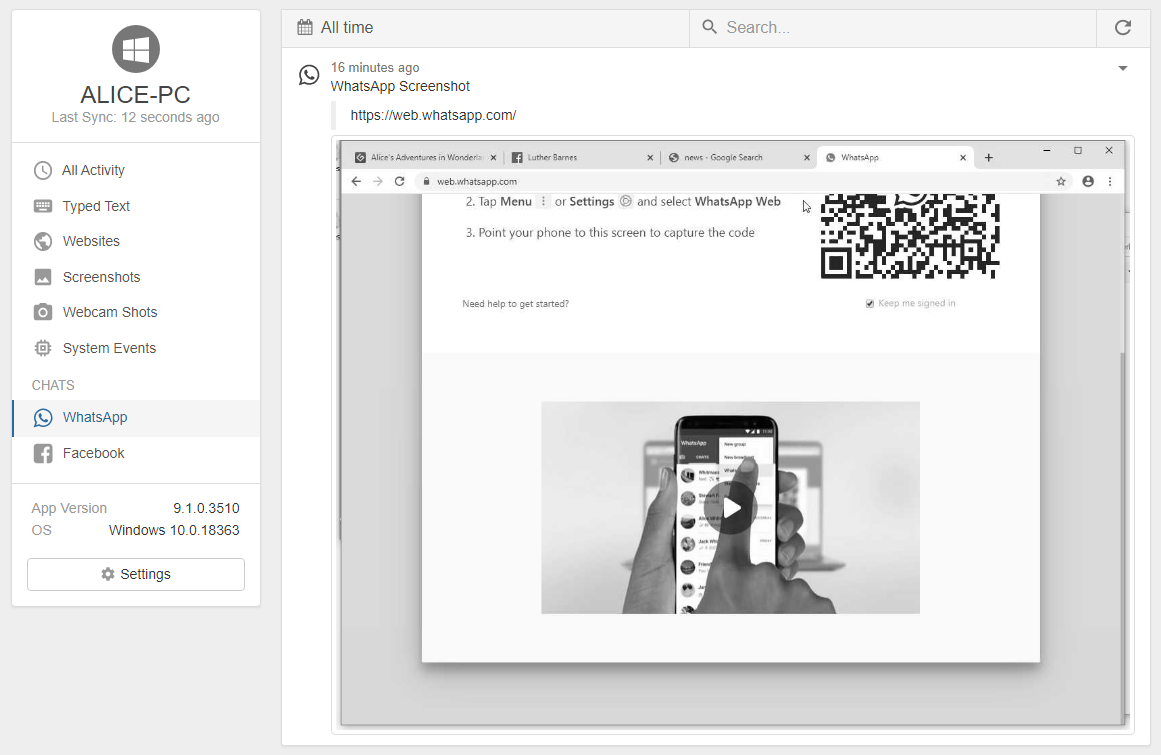Click the magnifier icon in the search box
Image resolution: width=1161 pixels, height=755 pixels.
point(709,27)
